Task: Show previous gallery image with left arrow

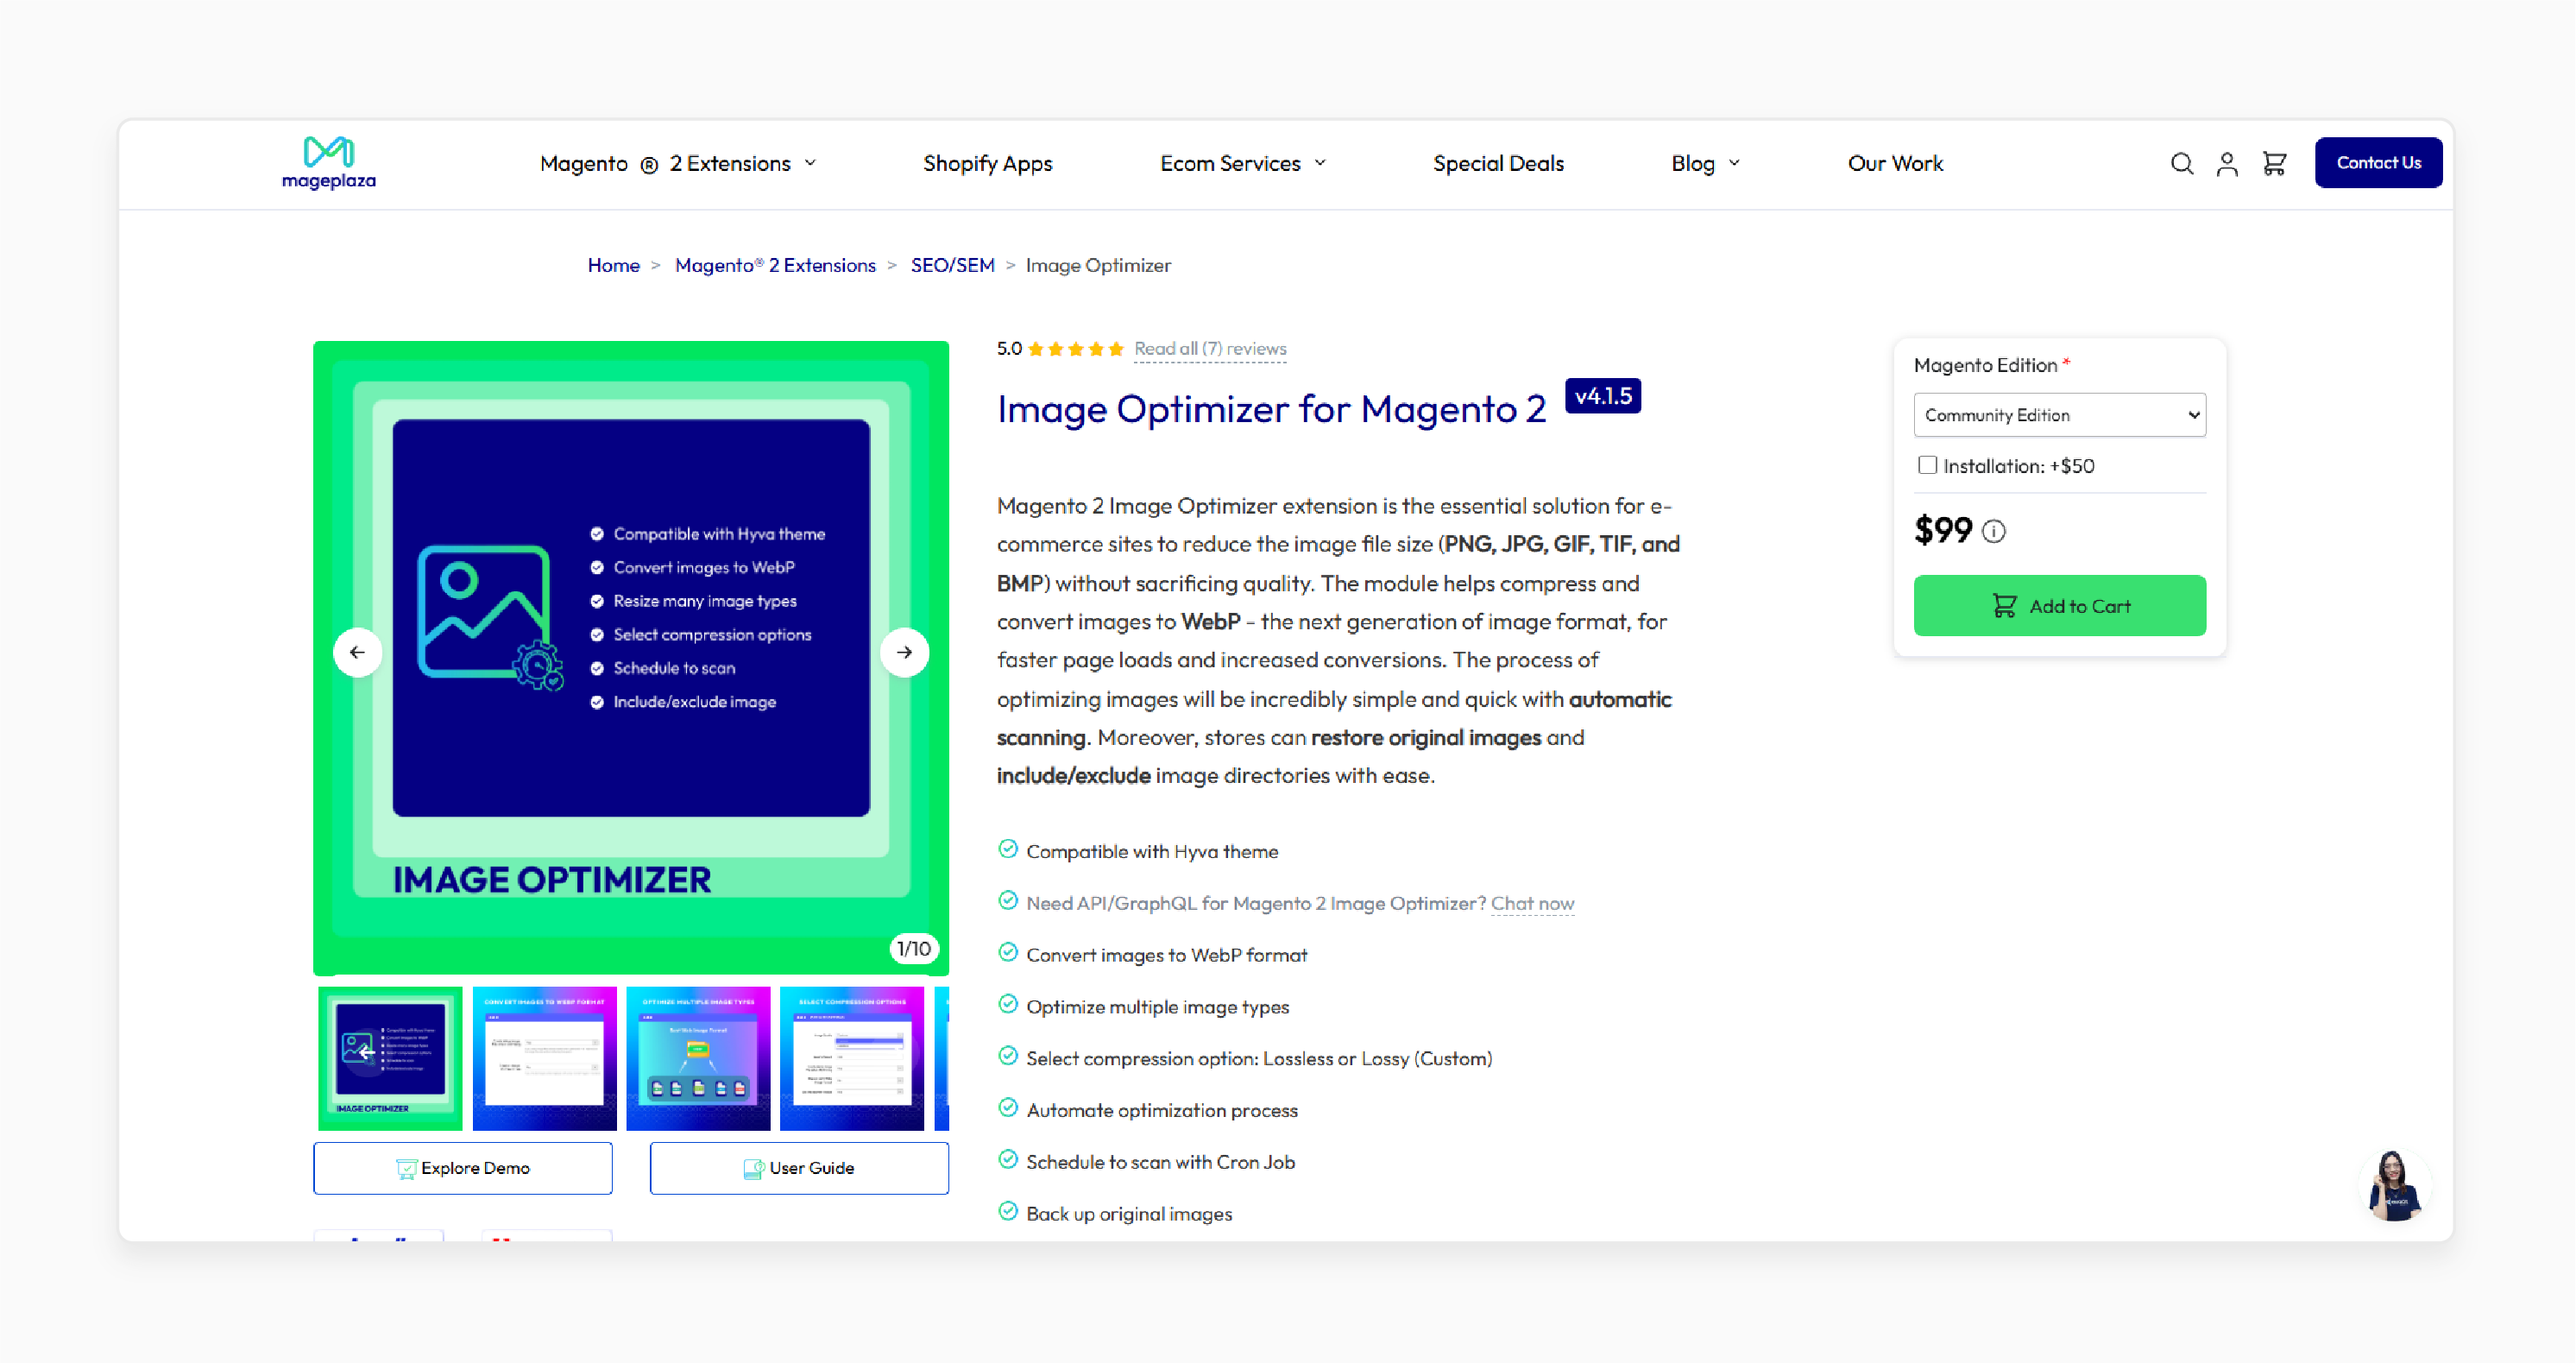Action: coord(357,652)
